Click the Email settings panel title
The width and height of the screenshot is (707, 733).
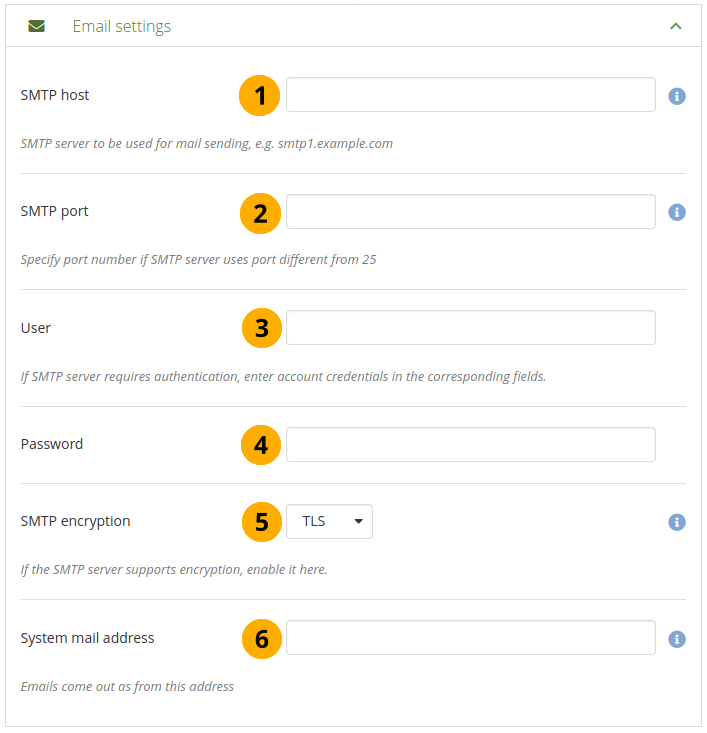pos(121,27)
